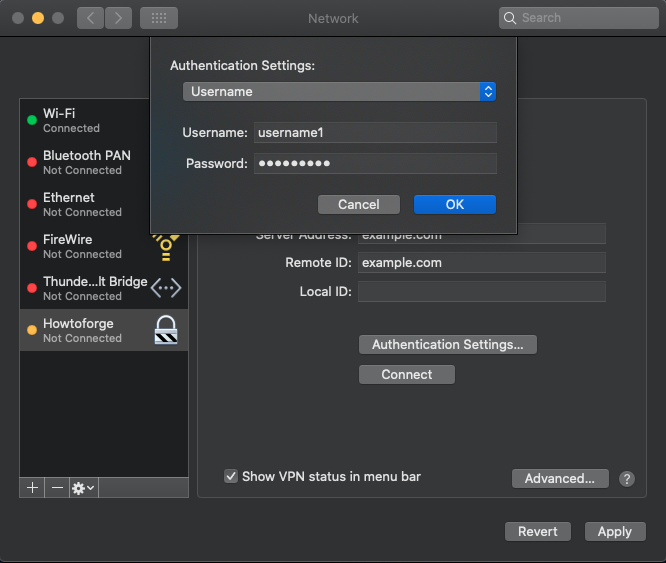Select the Wi-Fi service in sidebar
The image size is (666, 563).
tap(85, 120)
